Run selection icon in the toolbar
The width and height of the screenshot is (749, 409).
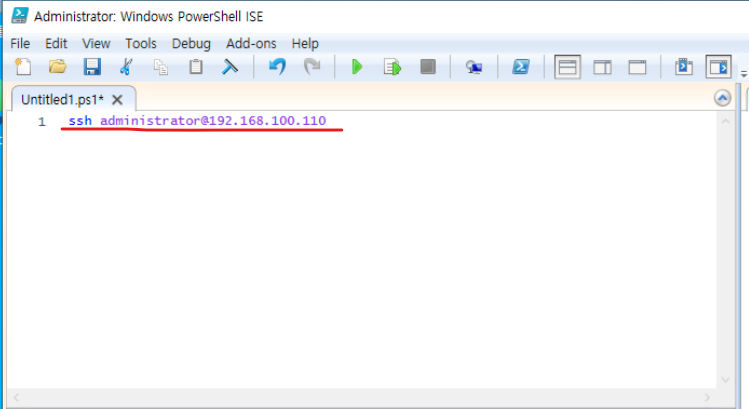[x=392, y=67]
